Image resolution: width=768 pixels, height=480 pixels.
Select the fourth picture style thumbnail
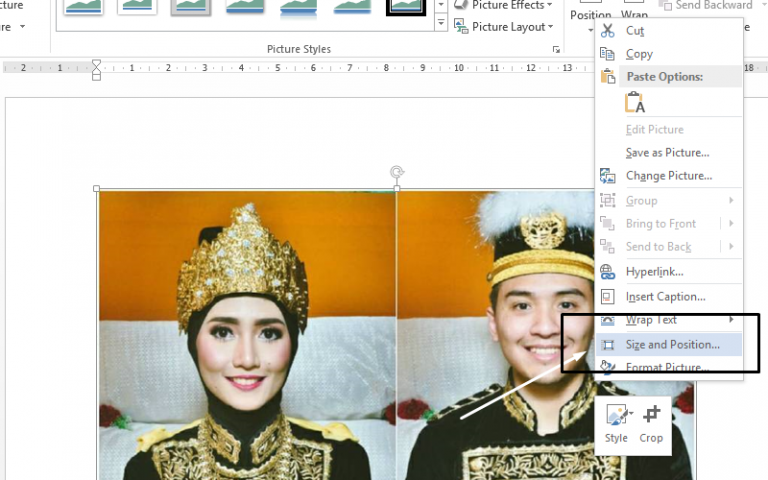(x=245, y=7)
